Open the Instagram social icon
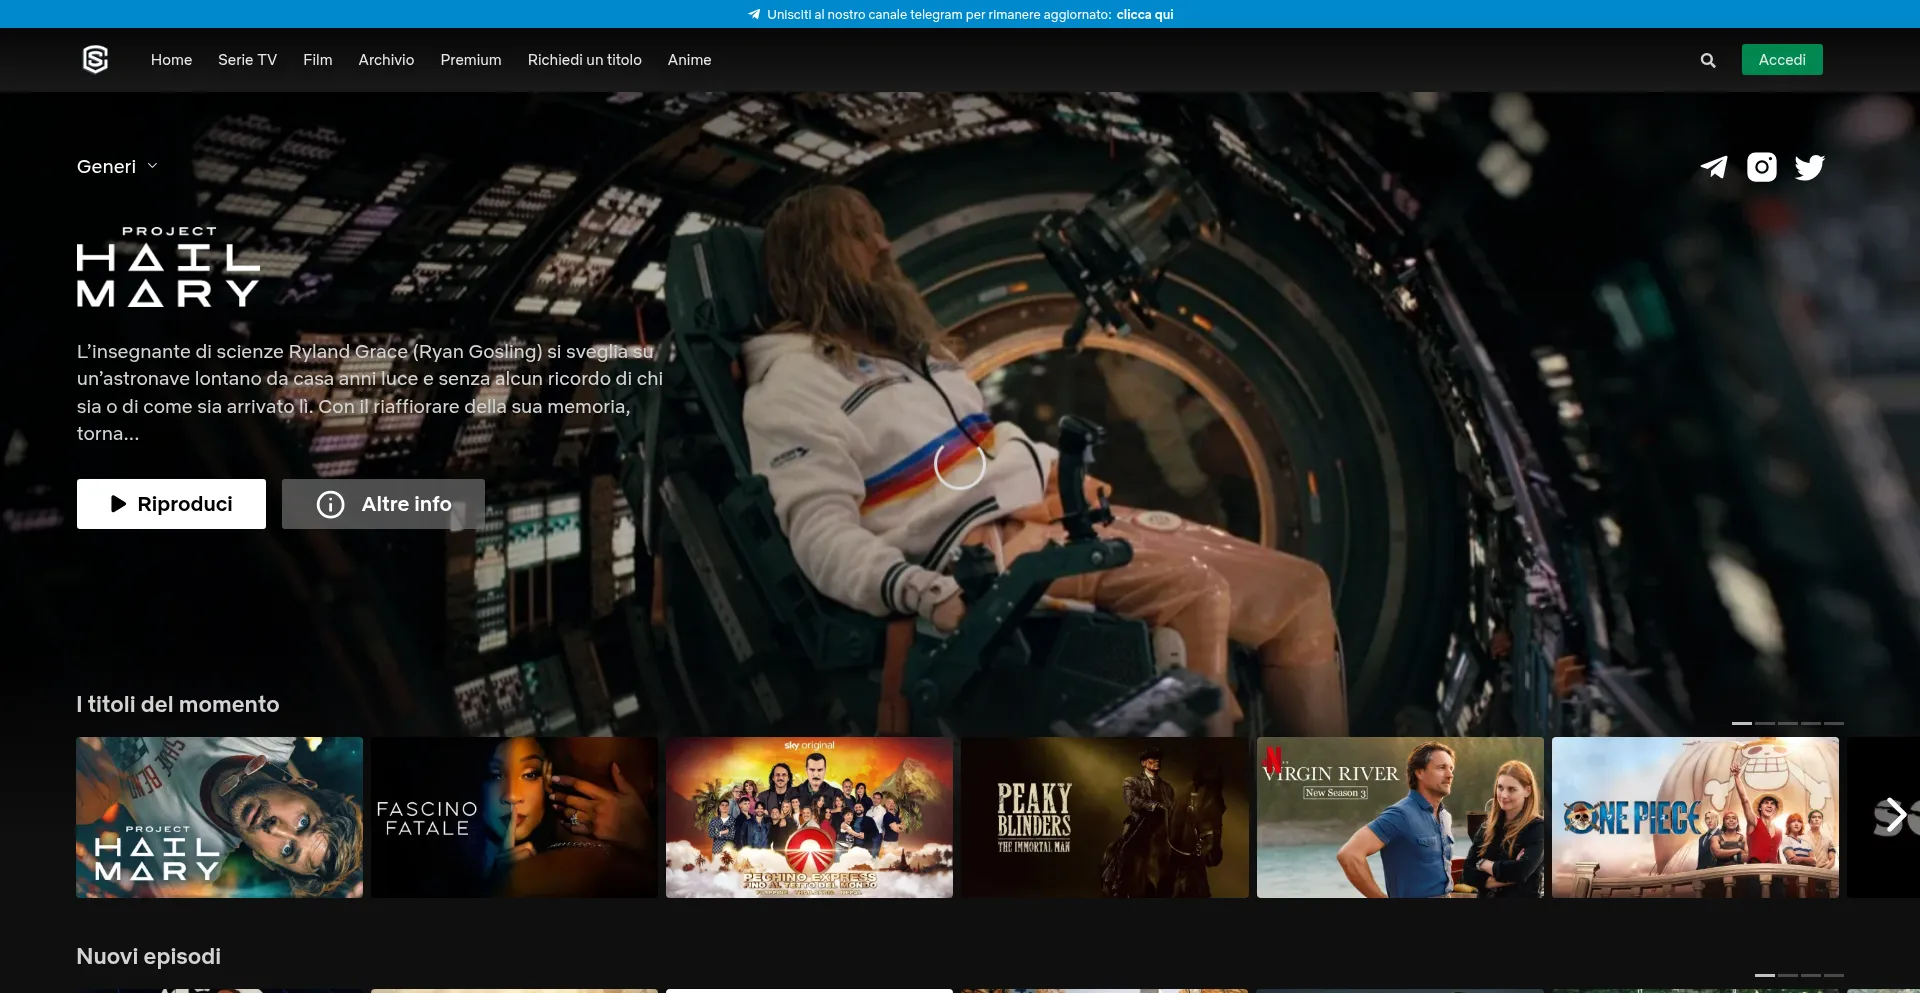This screenshot has width=1920, height=993. (x=1762, y=167)
